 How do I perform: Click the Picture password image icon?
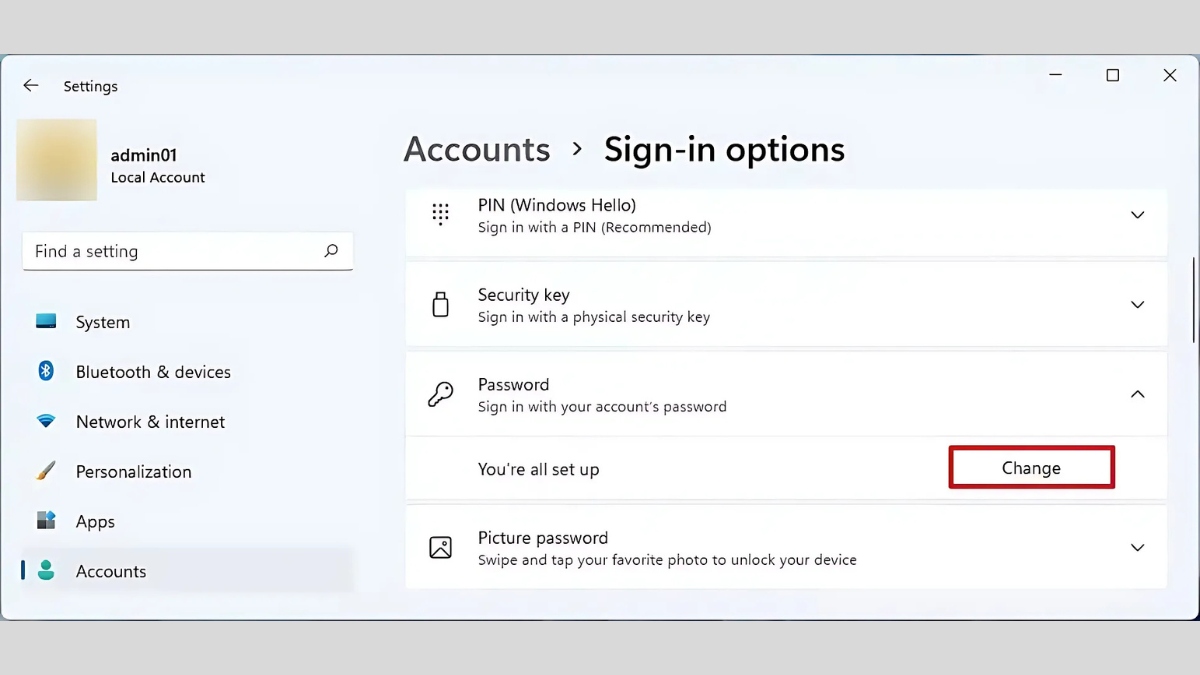[440, 548]
